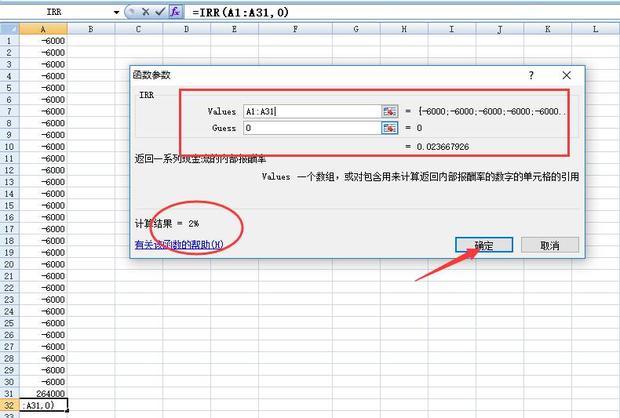Open the dialog help question mark
The width and height of the screenshot is (620, 418).
(531, 75)
